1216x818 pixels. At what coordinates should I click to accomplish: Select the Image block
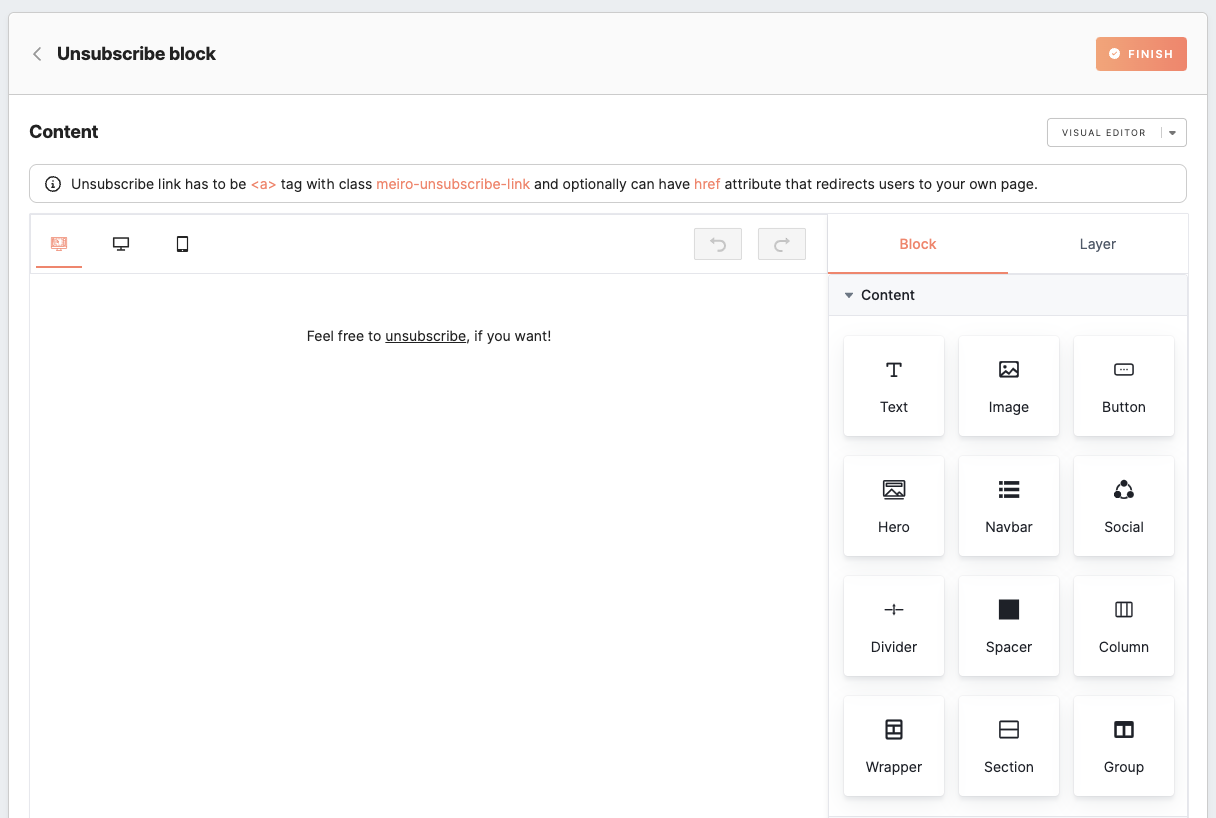click(x=1009, y=386)
